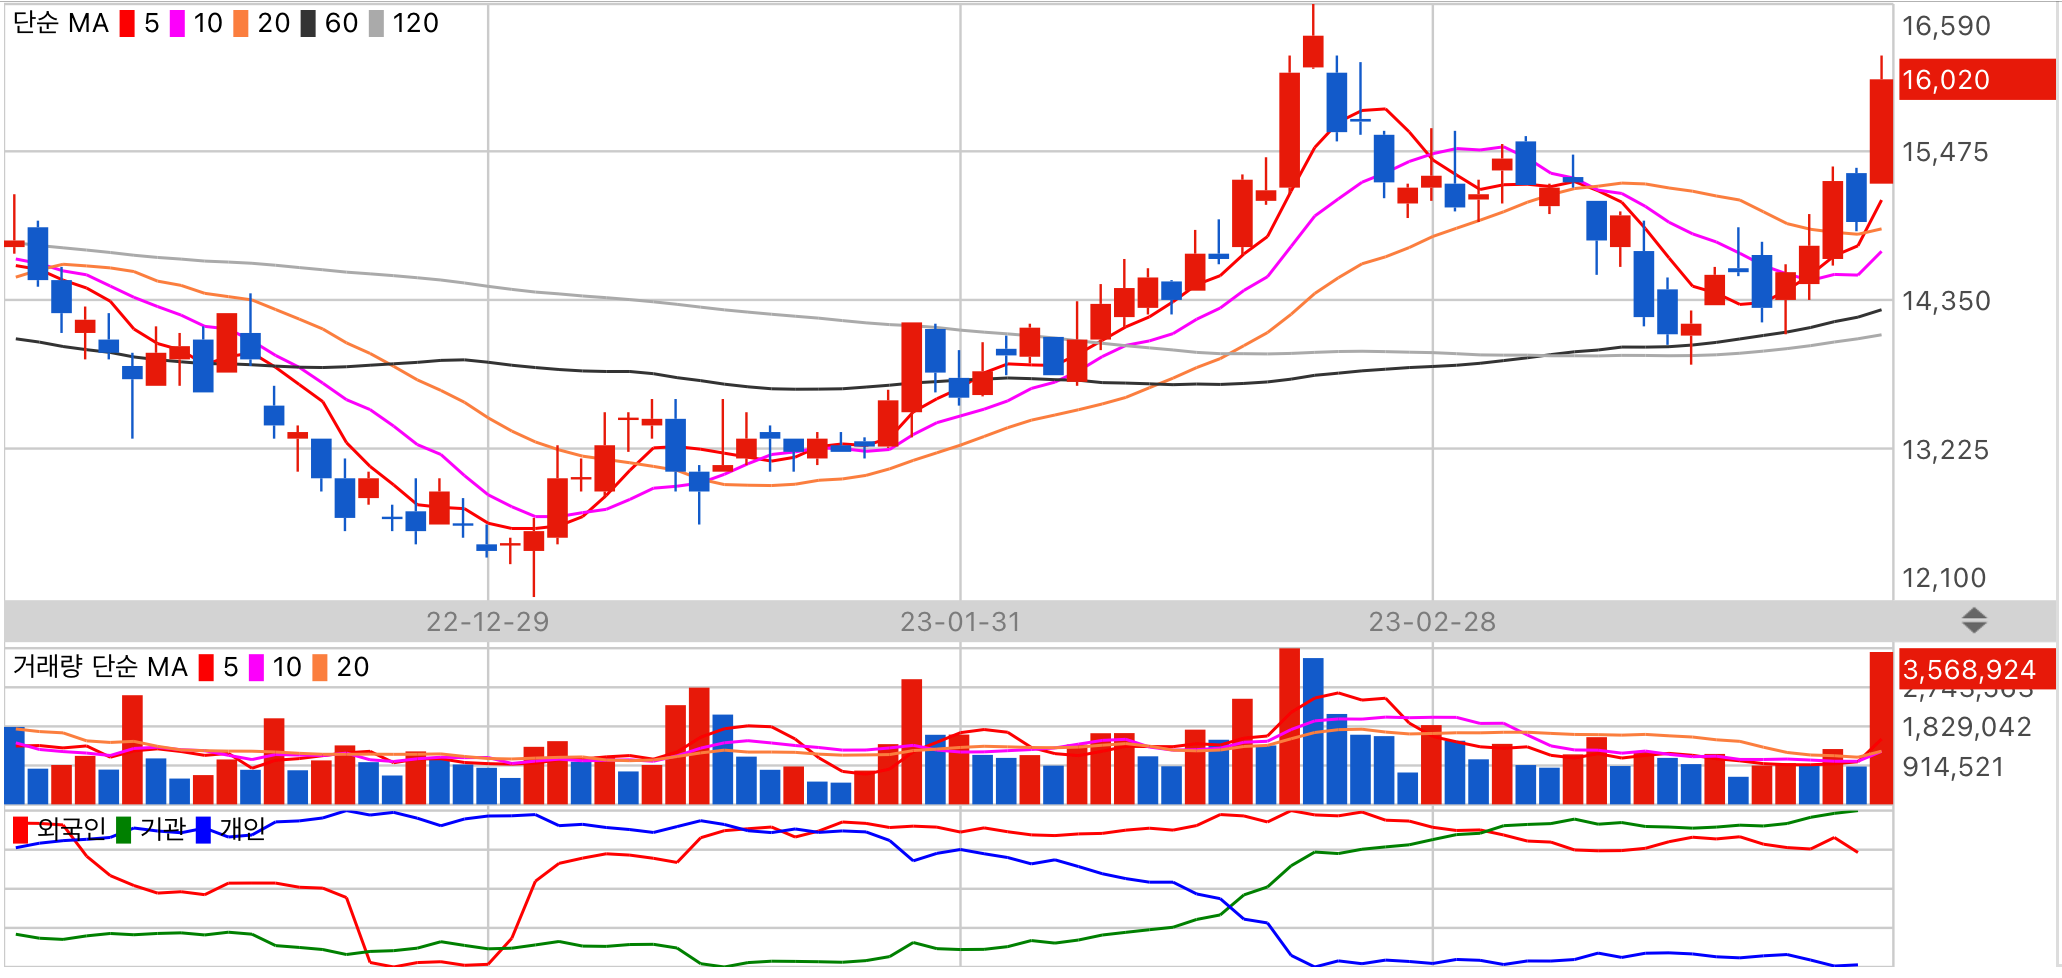This screenshot has height=978, width=2062.
Task: Click the '60' price MA period label
Action: tap(342, 24)
